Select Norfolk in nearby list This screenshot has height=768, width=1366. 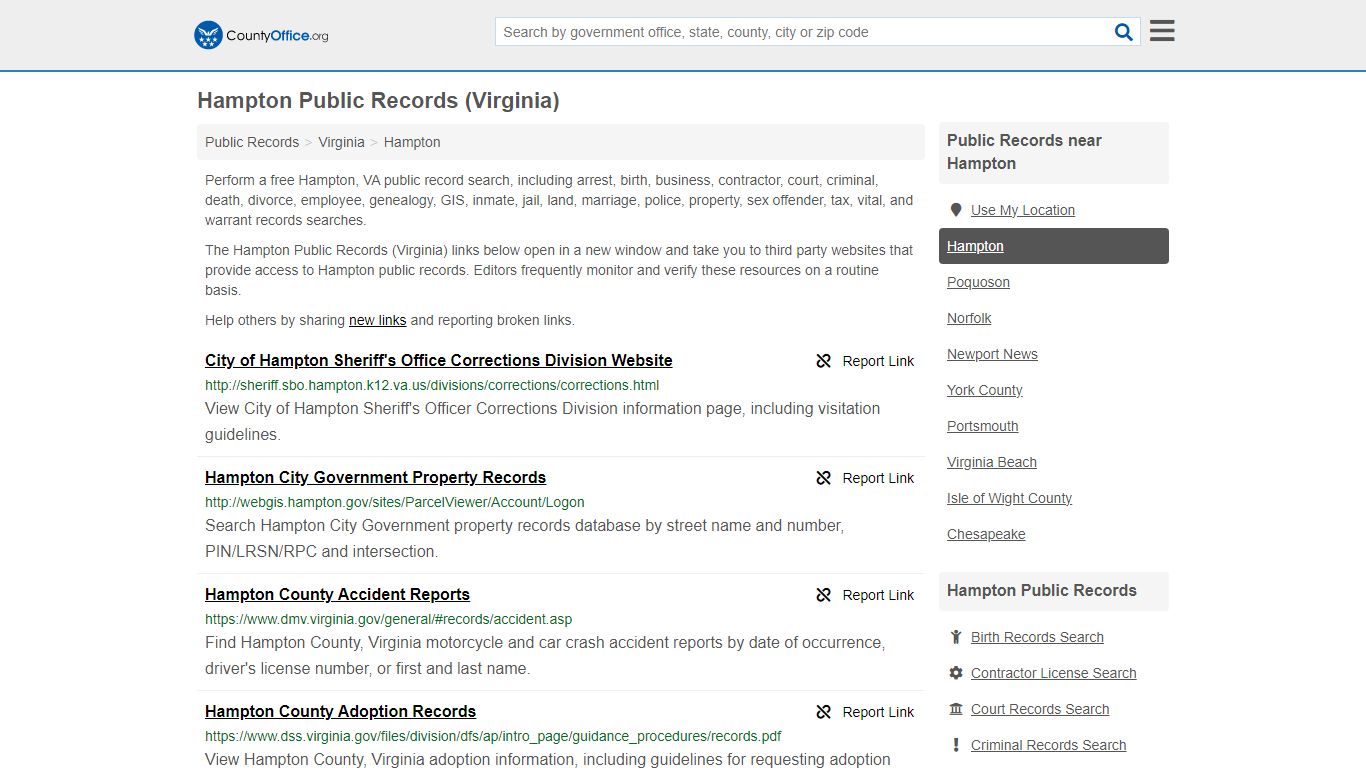coord(969,318)
